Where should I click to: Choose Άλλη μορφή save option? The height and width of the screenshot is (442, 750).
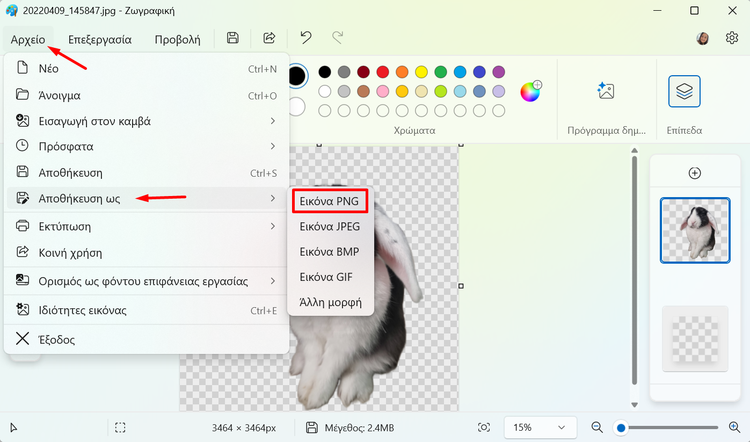tap(330, 302)
